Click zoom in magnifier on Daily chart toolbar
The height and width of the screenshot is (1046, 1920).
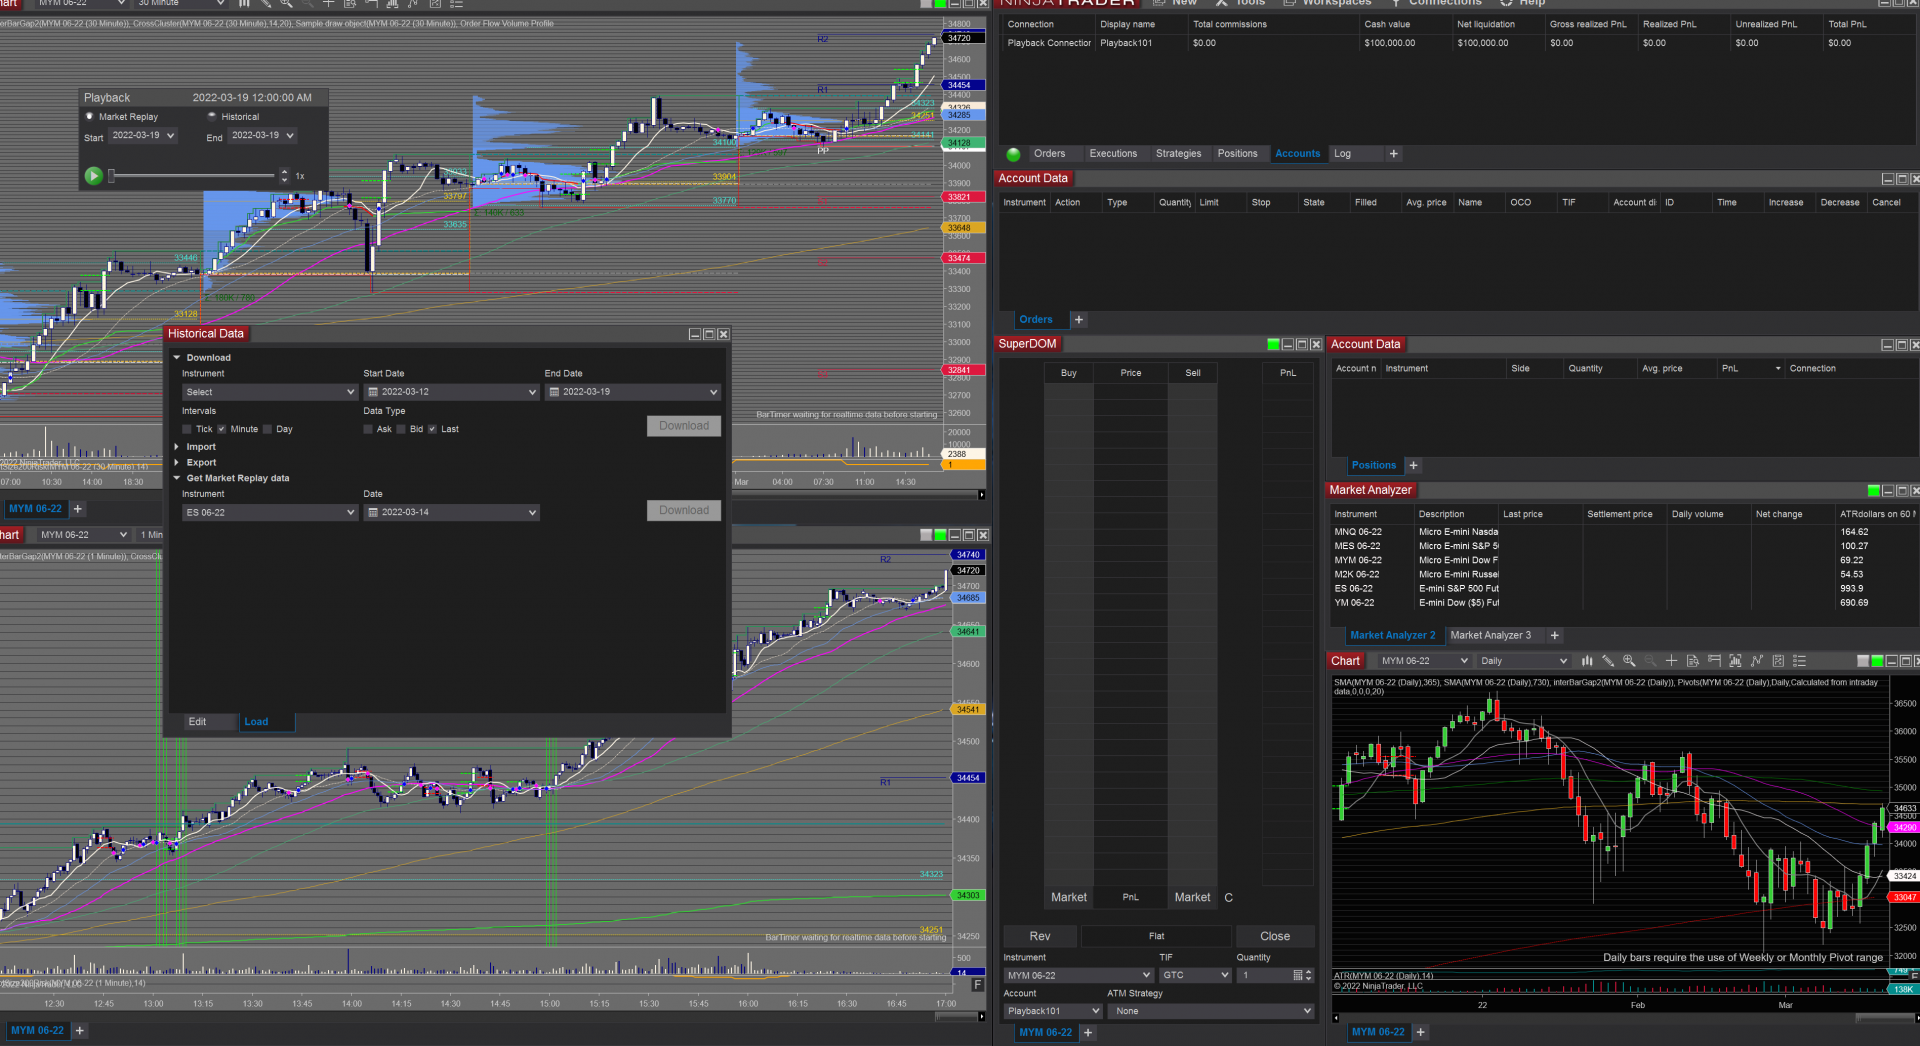(1629, 661)
